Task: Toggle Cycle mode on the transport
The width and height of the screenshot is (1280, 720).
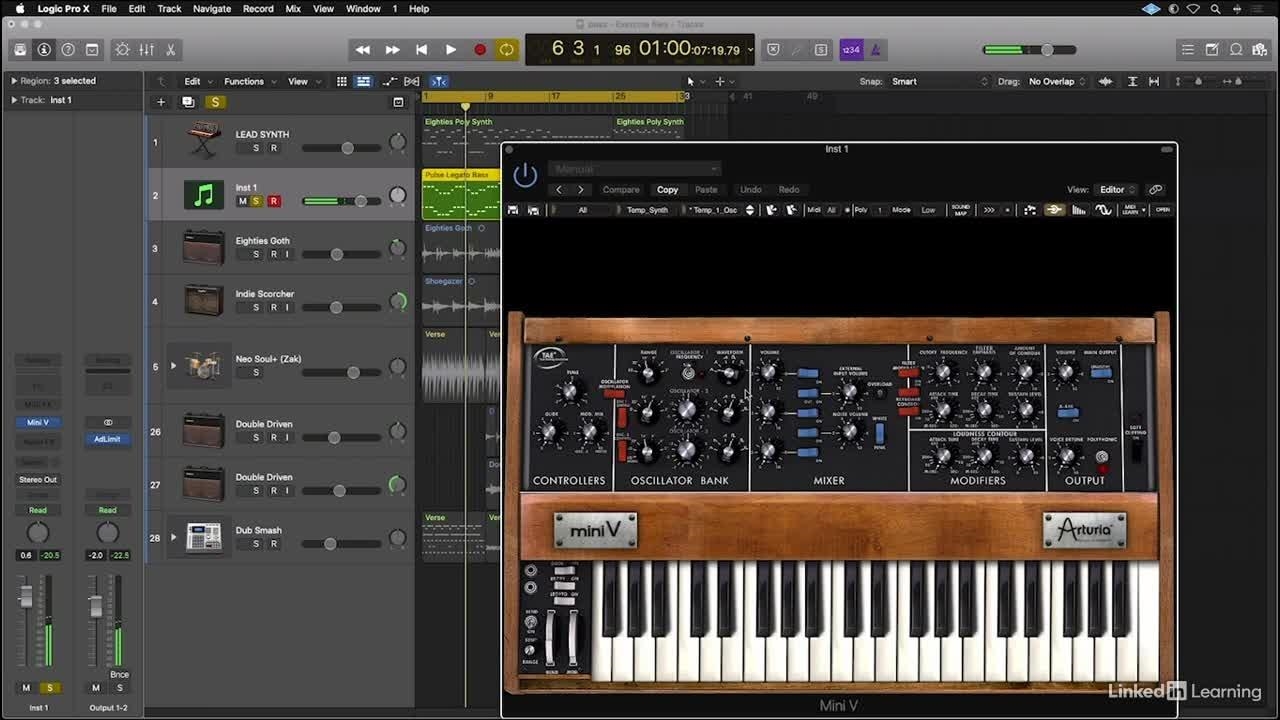Action: pyautogui.click(x=507, y=50)
